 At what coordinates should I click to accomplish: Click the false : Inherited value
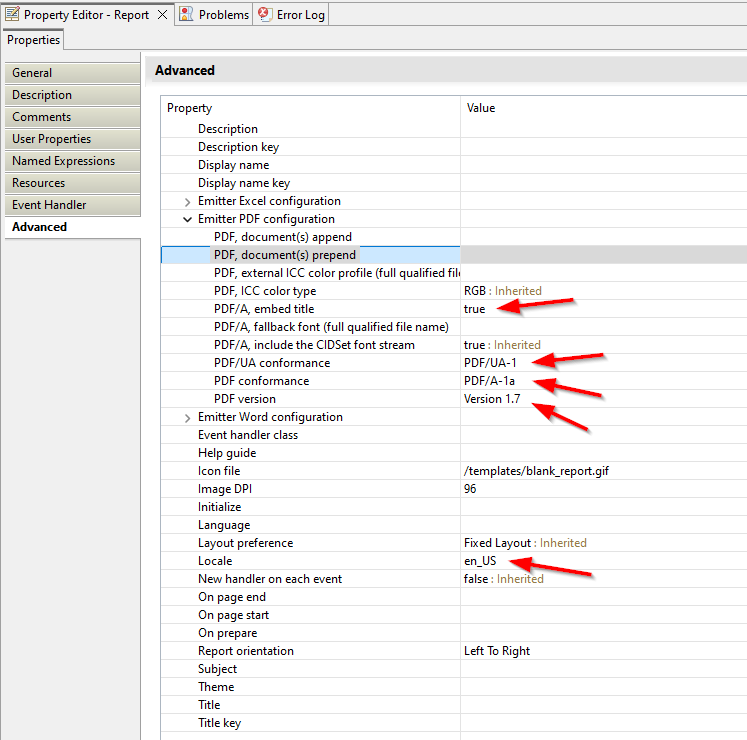[x=504, y=579]
